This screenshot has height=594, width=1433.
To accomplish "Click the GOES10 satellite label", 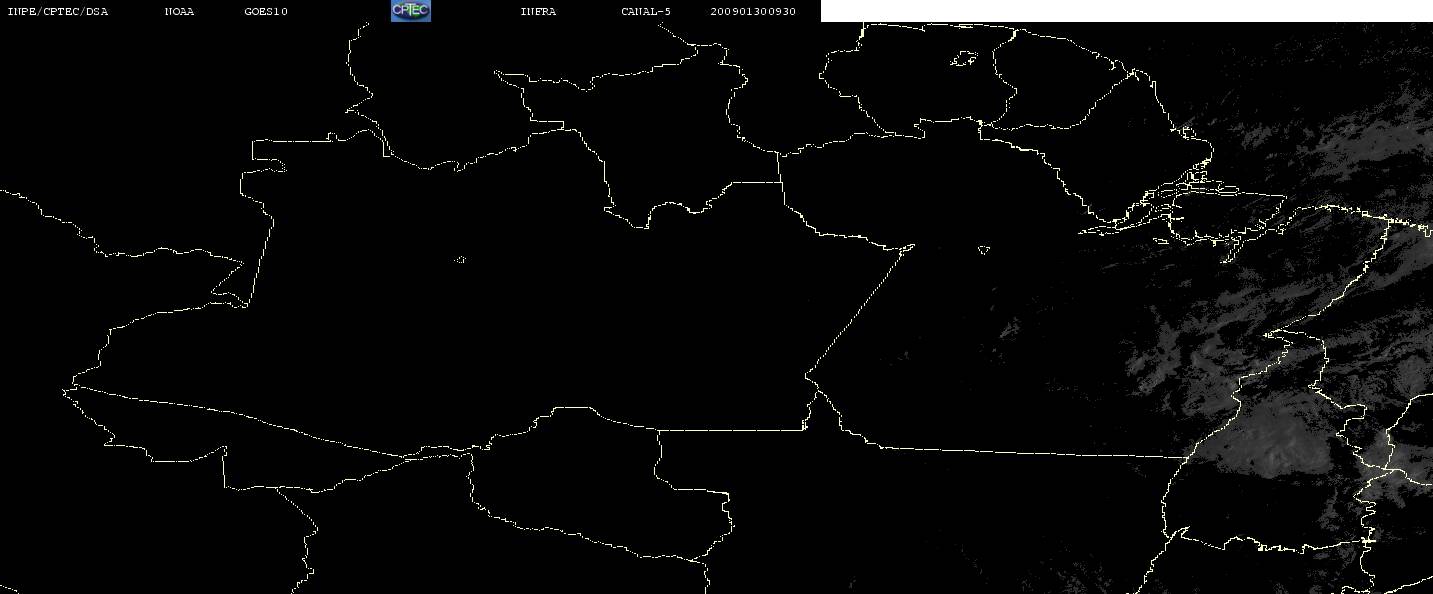I will click(x=266, y=12).
